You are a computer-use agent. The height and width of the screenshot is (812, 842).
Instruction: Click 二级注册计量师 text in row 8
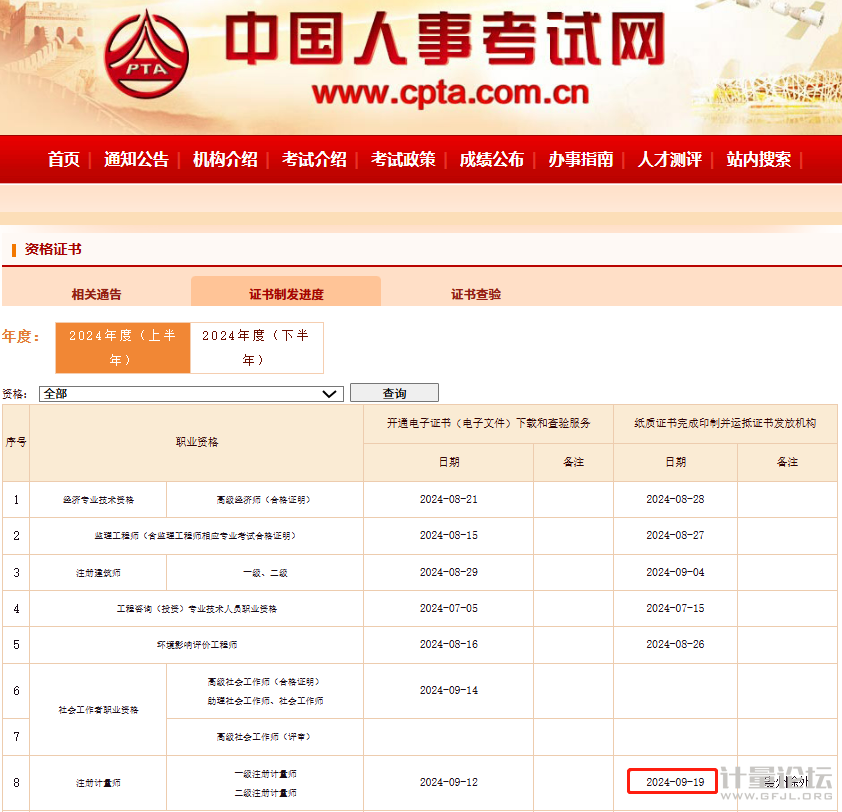click(x=265, y=793)
